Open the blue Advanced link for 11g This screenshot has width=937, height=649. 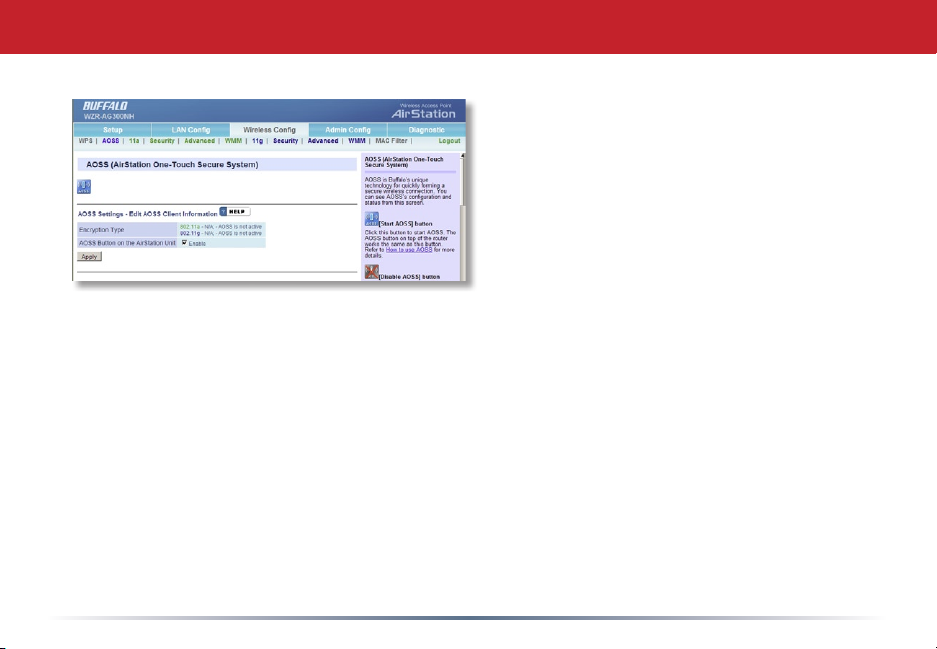(323, 141)
